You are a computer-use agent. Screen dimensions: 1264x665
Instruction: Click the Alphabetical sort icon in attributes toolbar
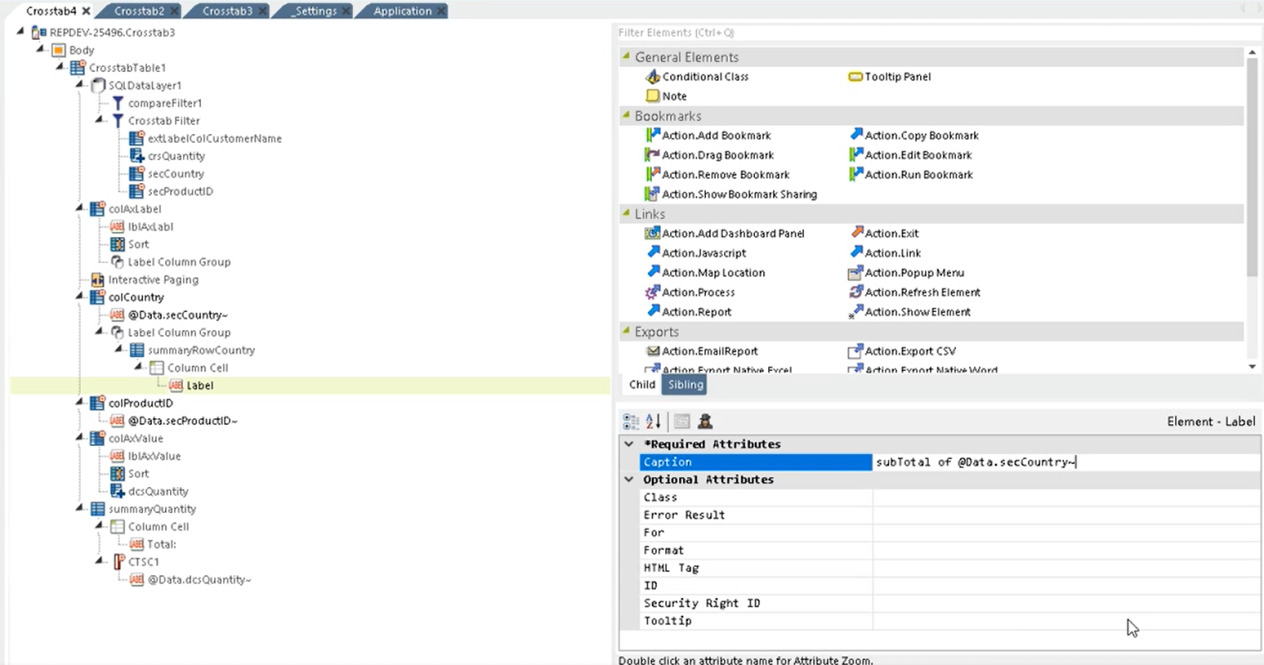point(653,422)
